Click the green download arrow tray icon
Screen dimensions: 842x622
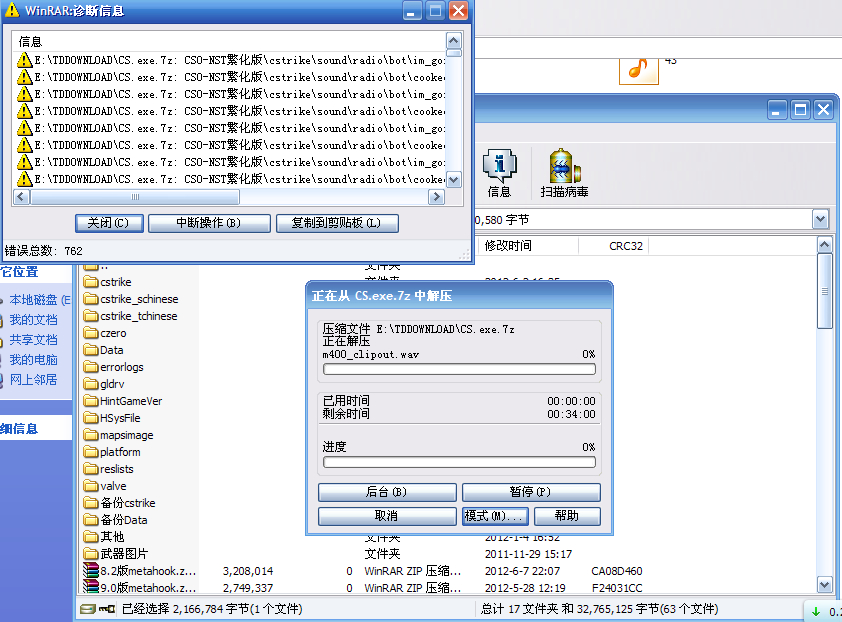point(816,611)
